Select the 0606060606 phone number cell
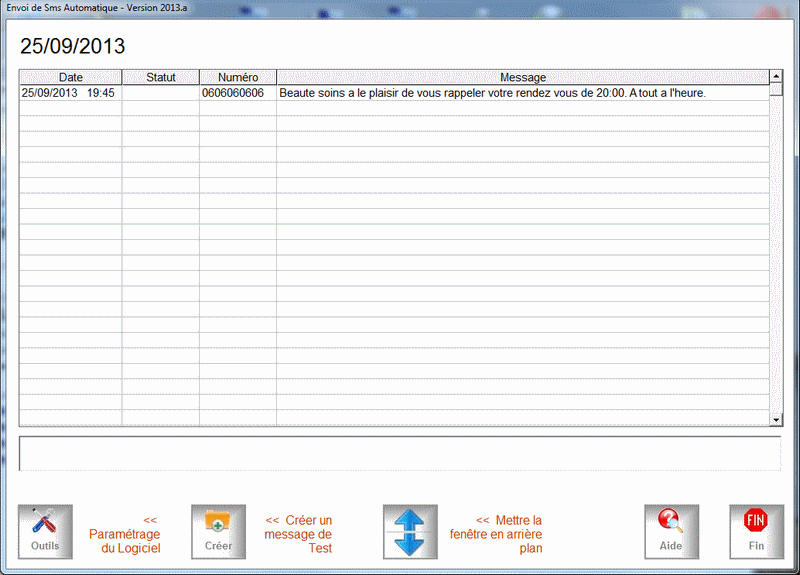800x575 pixels. (x=238, y=93)
